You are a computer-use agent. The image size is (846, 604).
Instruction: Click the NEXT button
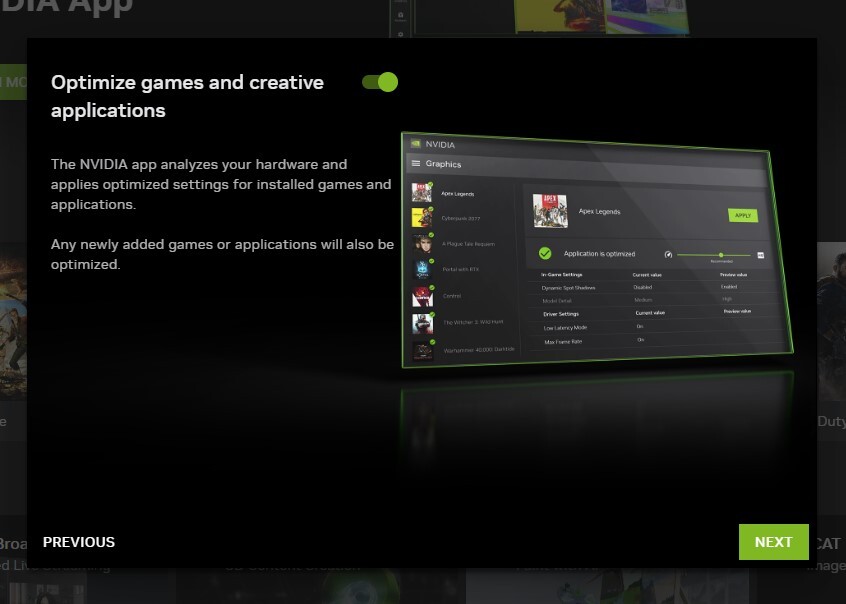[x=773, y=541]
